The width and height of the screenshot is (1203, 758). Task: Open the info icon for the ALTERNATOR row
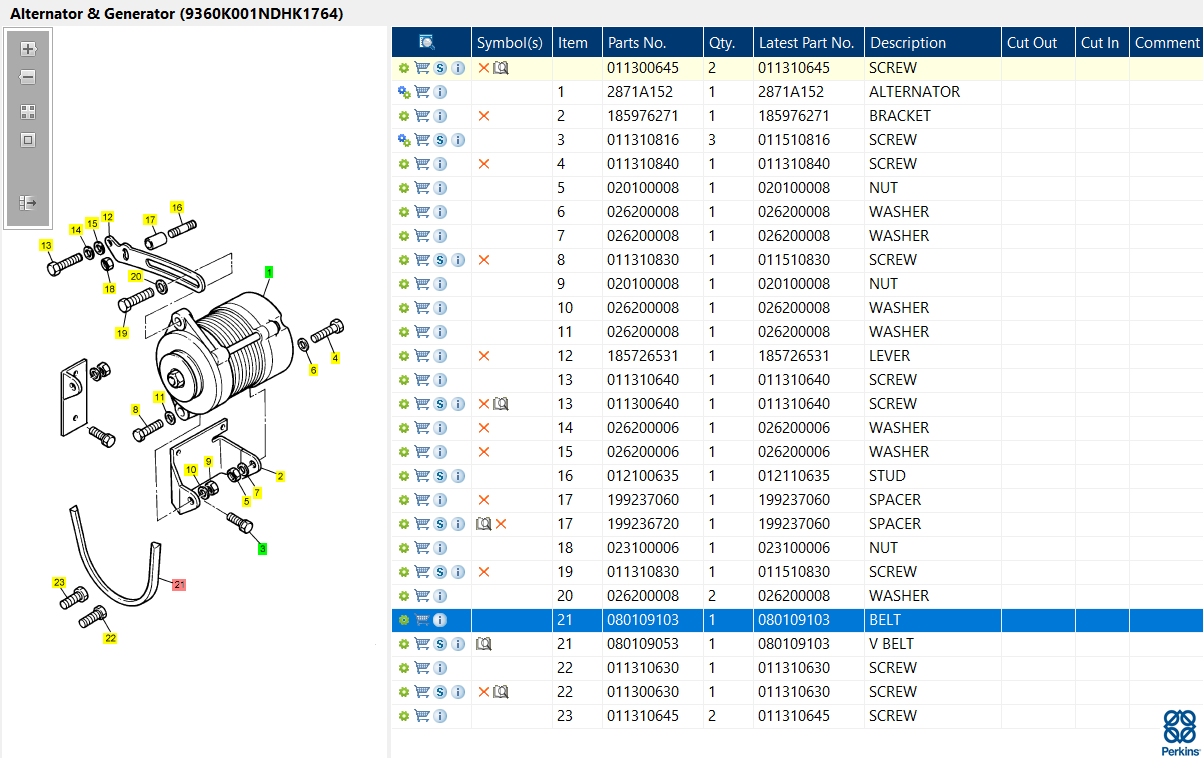pyautogui.click(x=440, y=92)
